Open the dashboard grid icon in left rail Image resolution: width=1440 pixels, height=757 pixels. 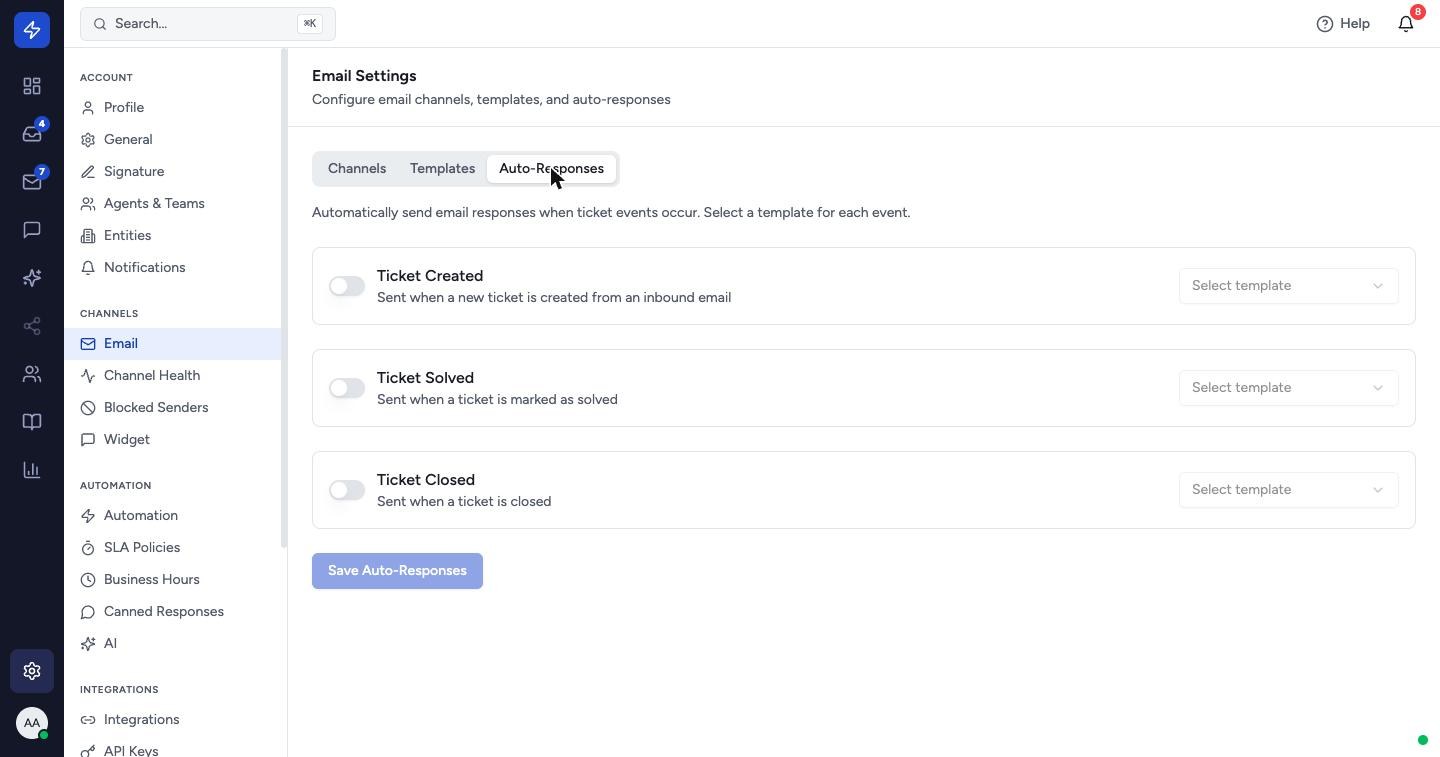click(x=32, y=86)
